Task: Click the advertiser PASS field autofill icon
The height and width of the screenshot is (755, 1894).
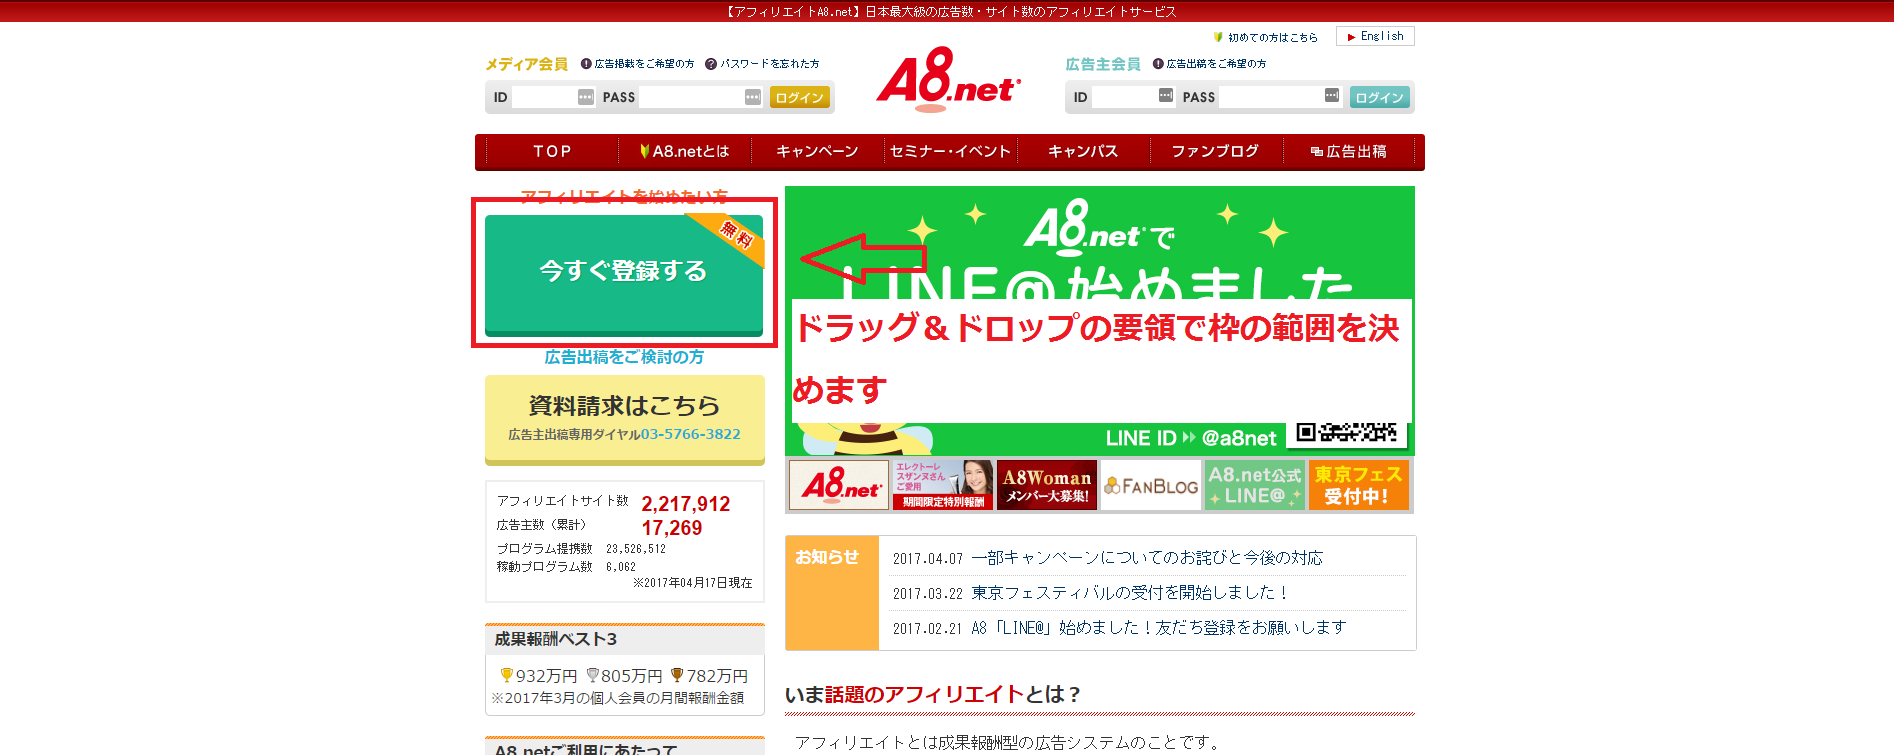Action: pos(1332,95)
